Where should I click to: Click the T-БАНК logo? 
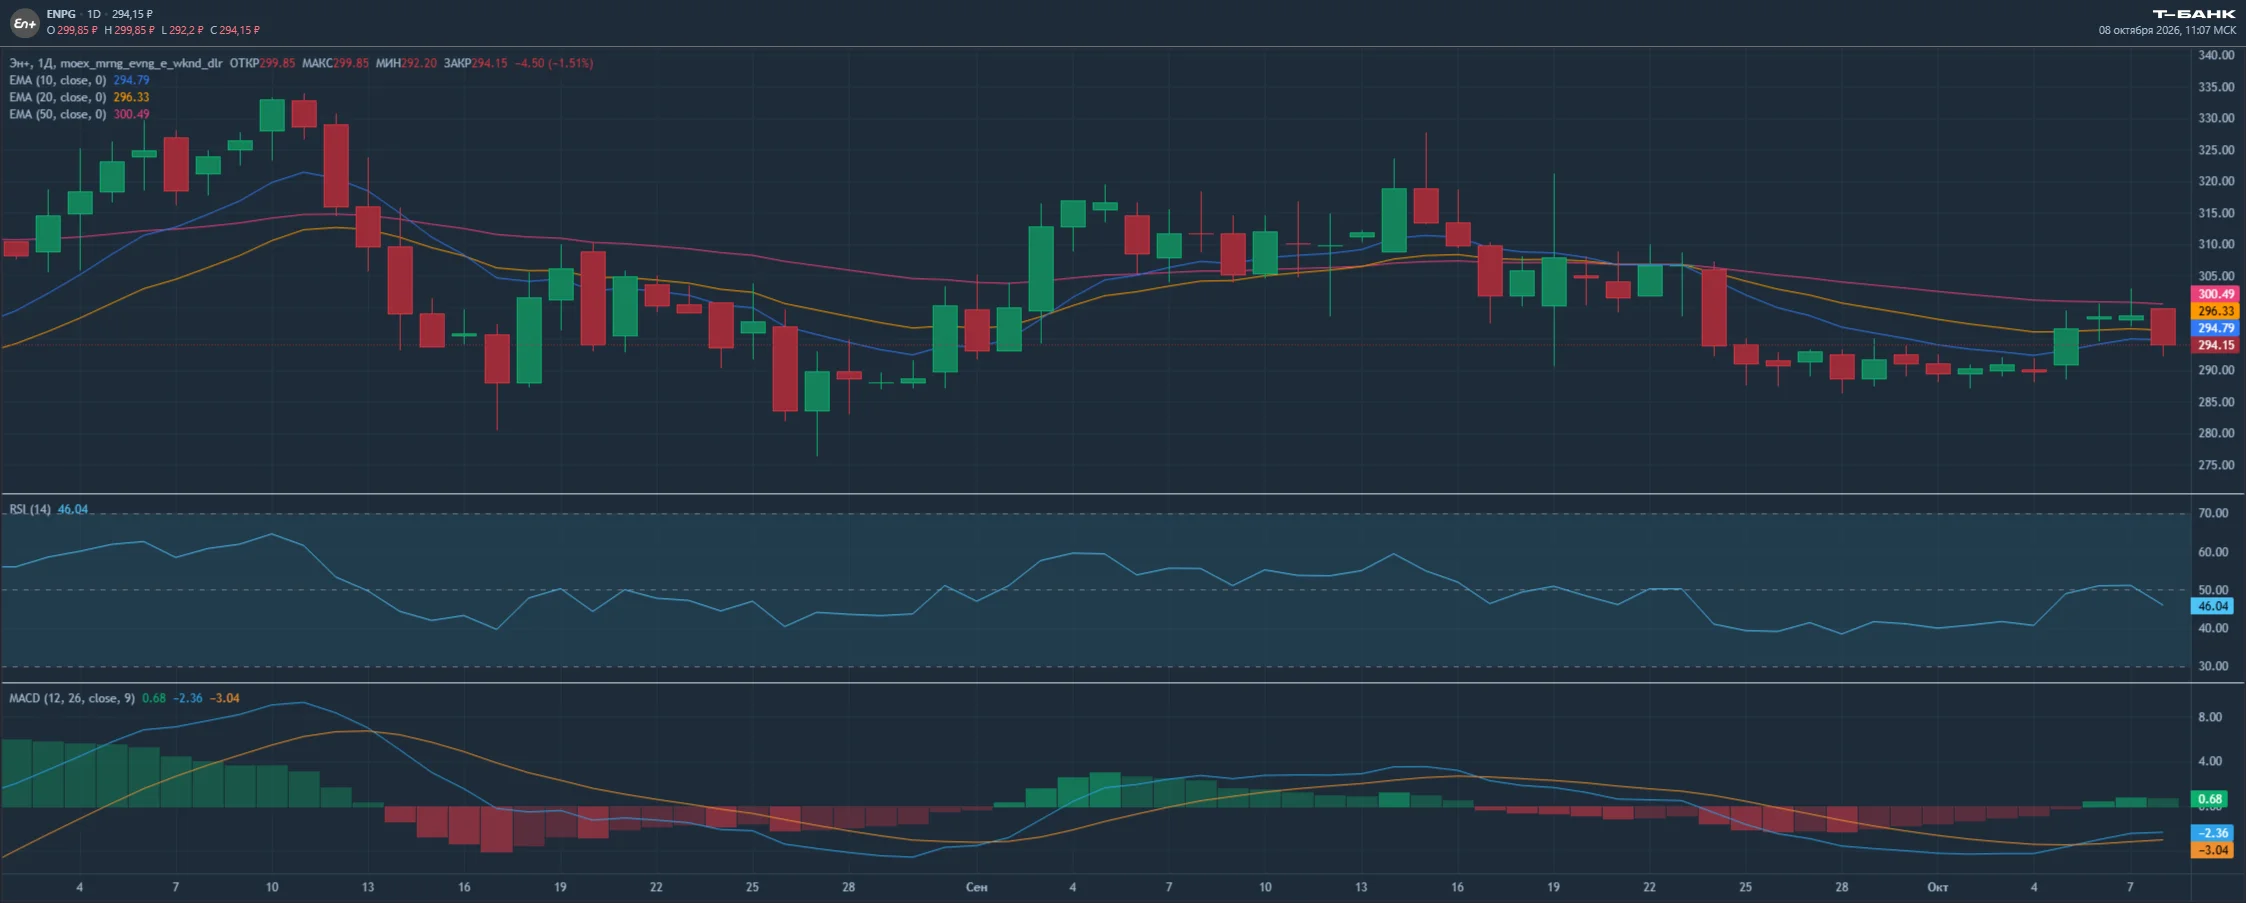(2193, 14)
